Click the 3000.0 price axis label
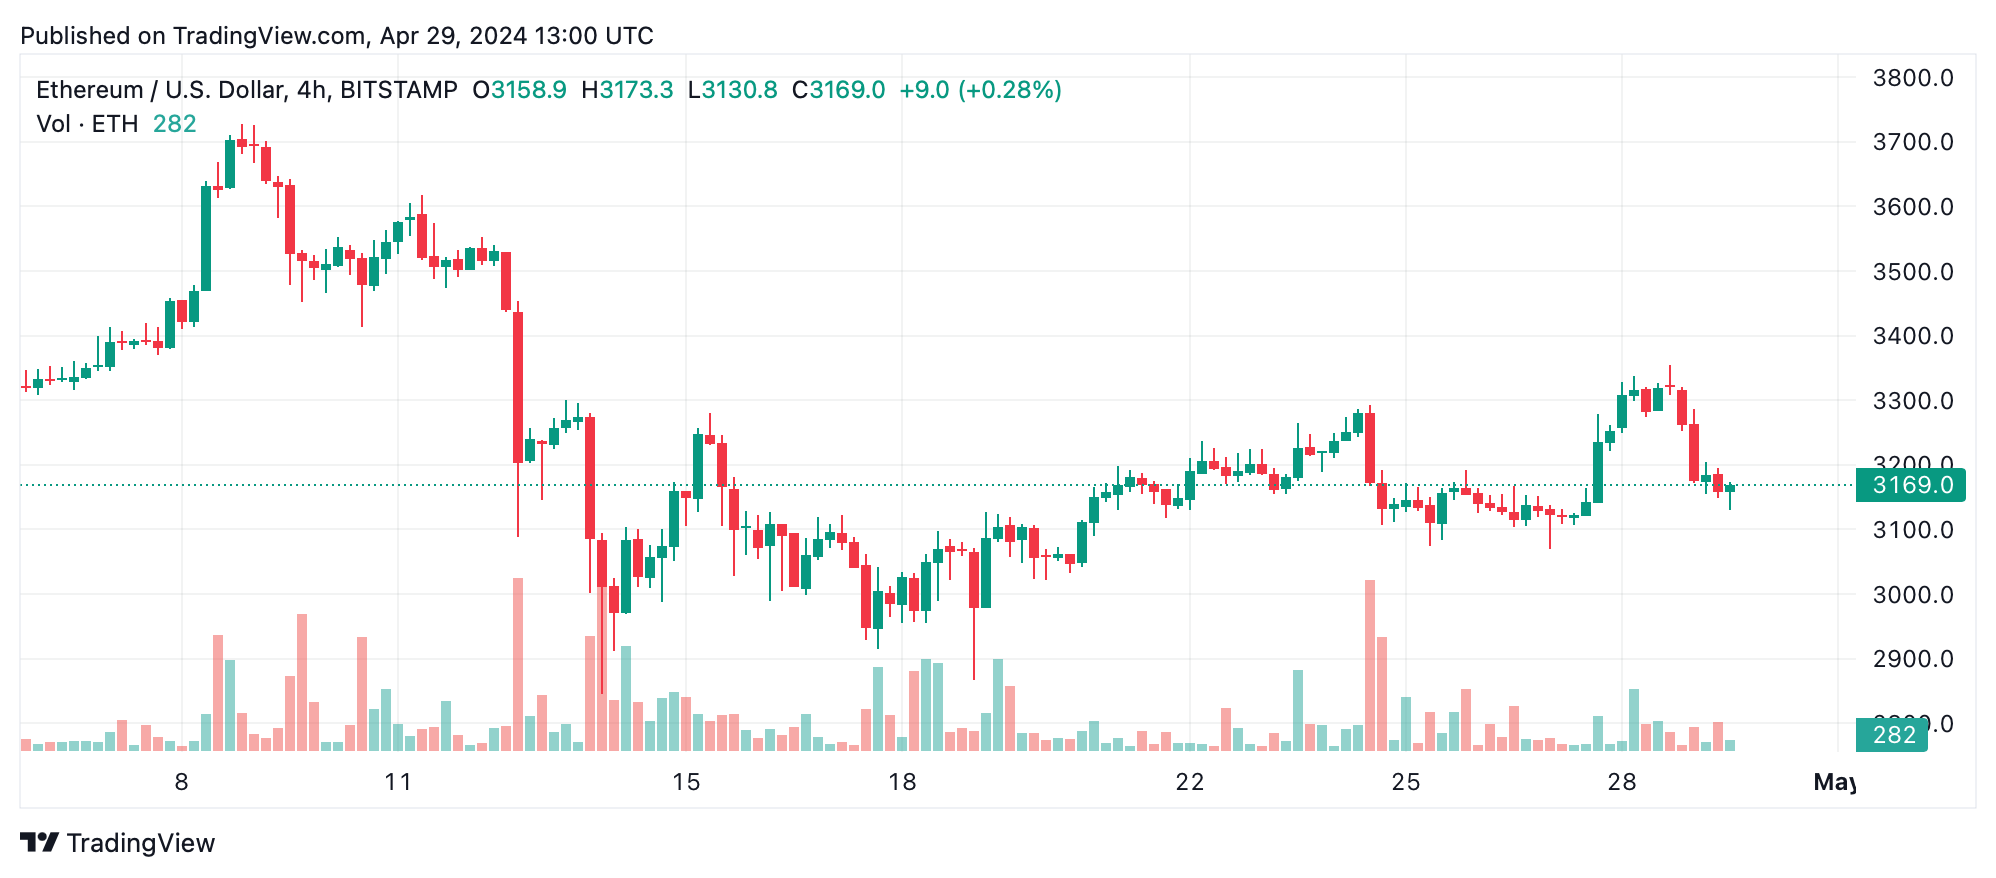The image size is (1996, 878). 1912,595
